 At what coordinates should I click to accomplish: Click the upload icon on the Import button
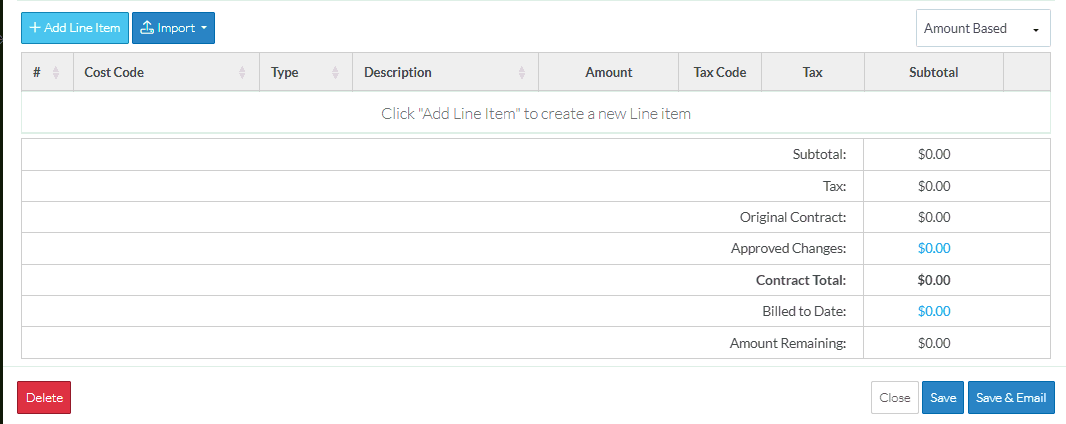coord(146,28)
